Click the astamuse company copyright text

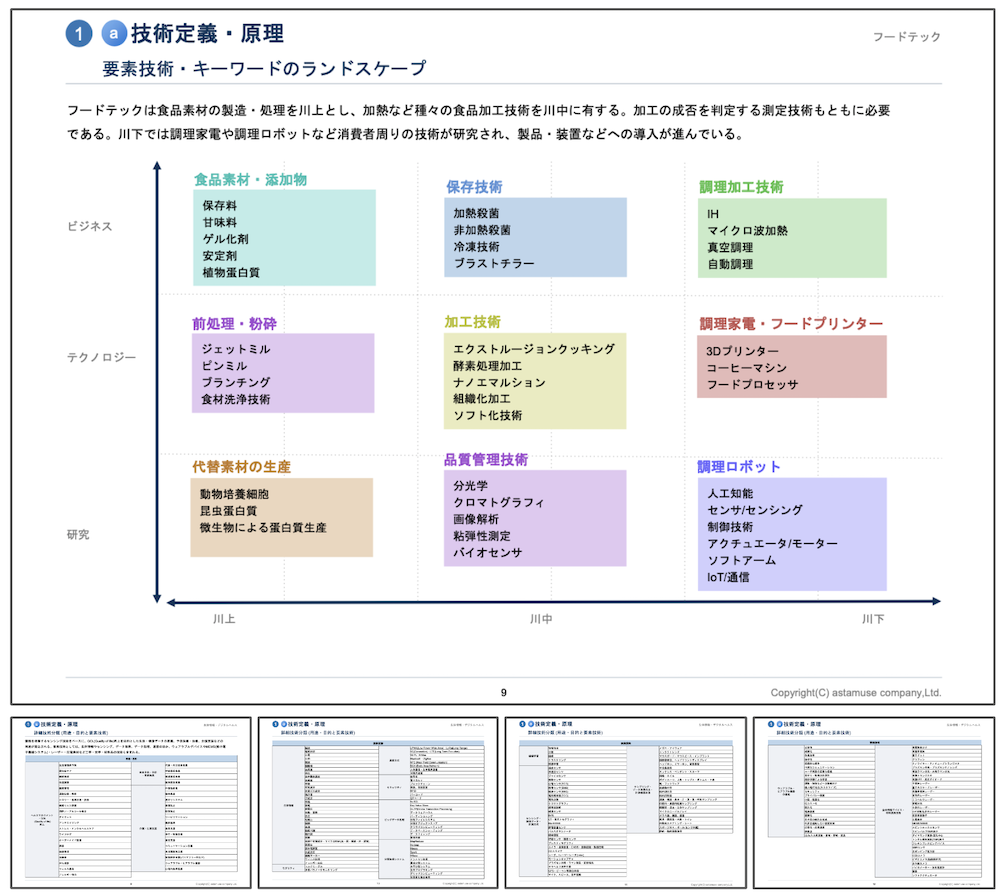coord(855,692)
